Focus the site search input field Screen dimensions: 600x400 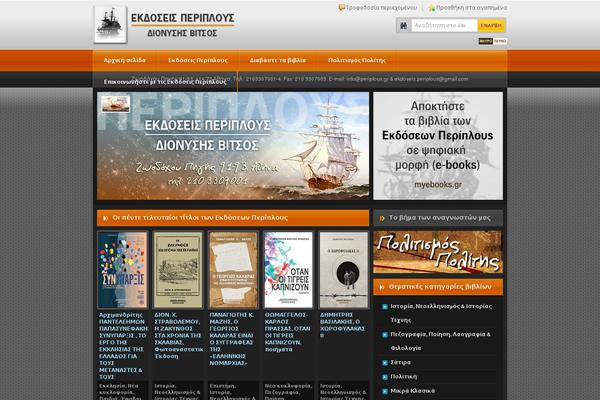[x=444, y=26]
